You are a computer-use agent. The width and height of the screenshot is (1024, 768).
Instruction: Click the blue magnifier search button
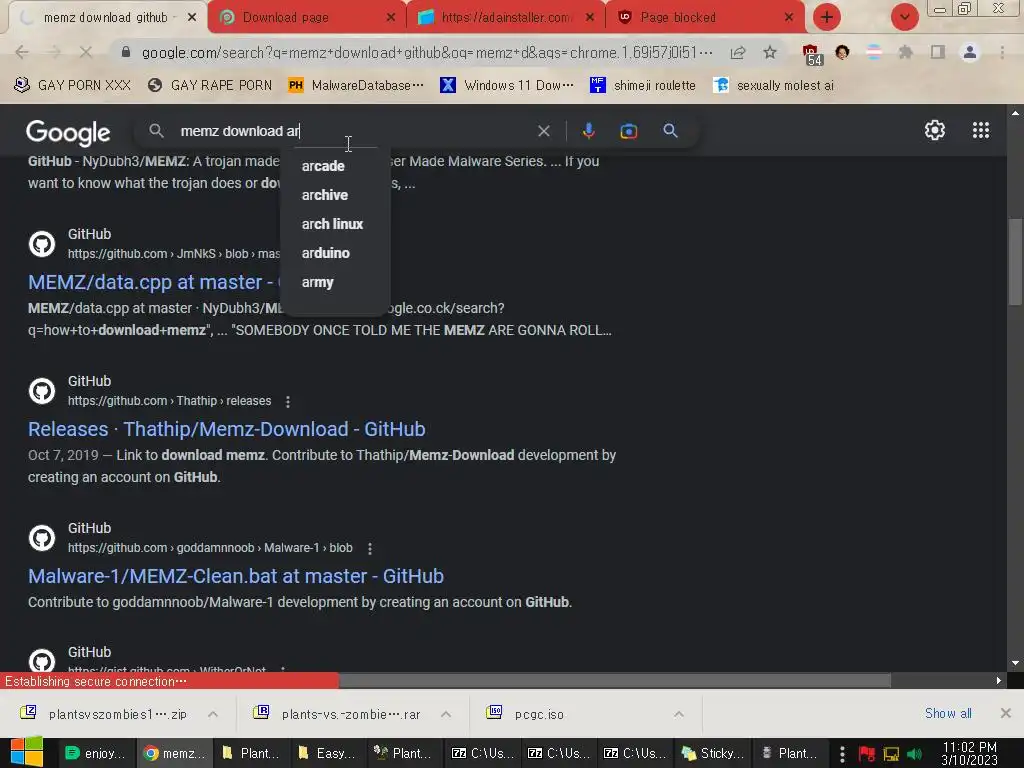coord(670,131)
